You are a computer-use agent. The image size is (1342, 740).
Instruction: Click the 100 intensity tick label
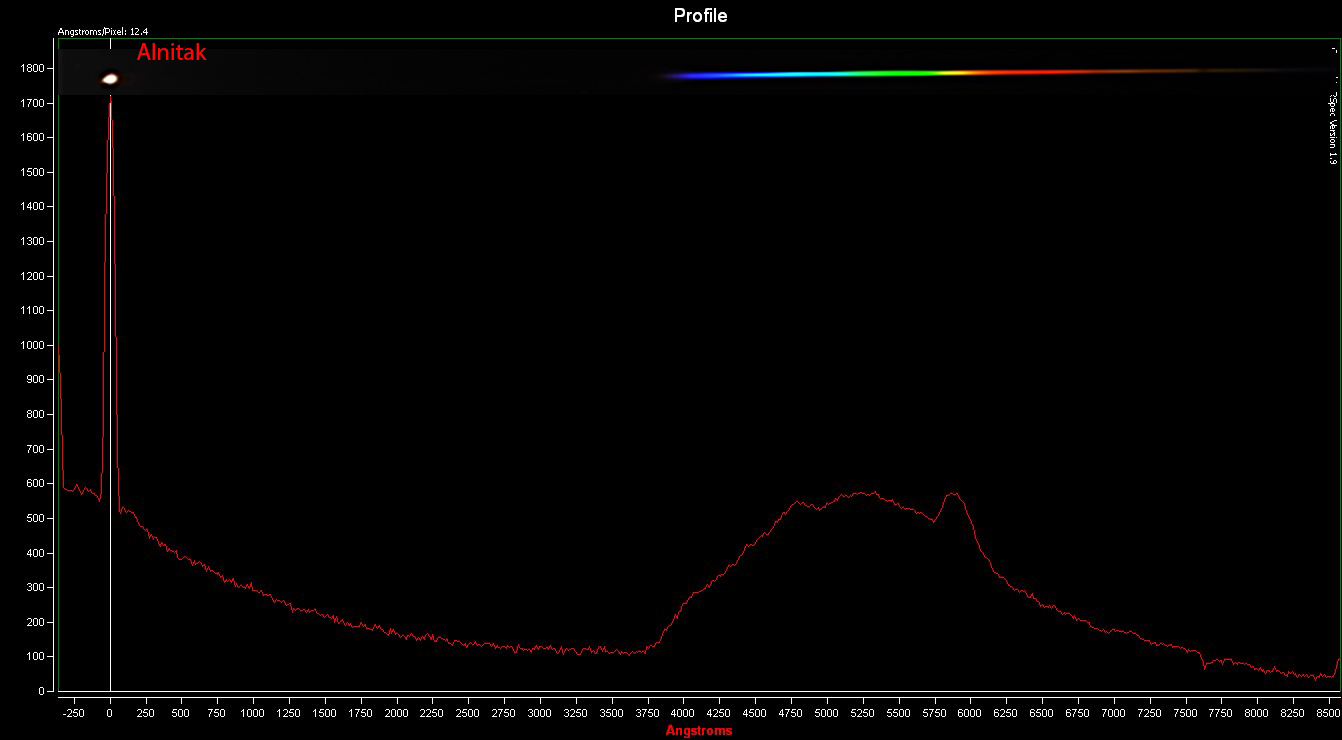[x=37, y=655]
